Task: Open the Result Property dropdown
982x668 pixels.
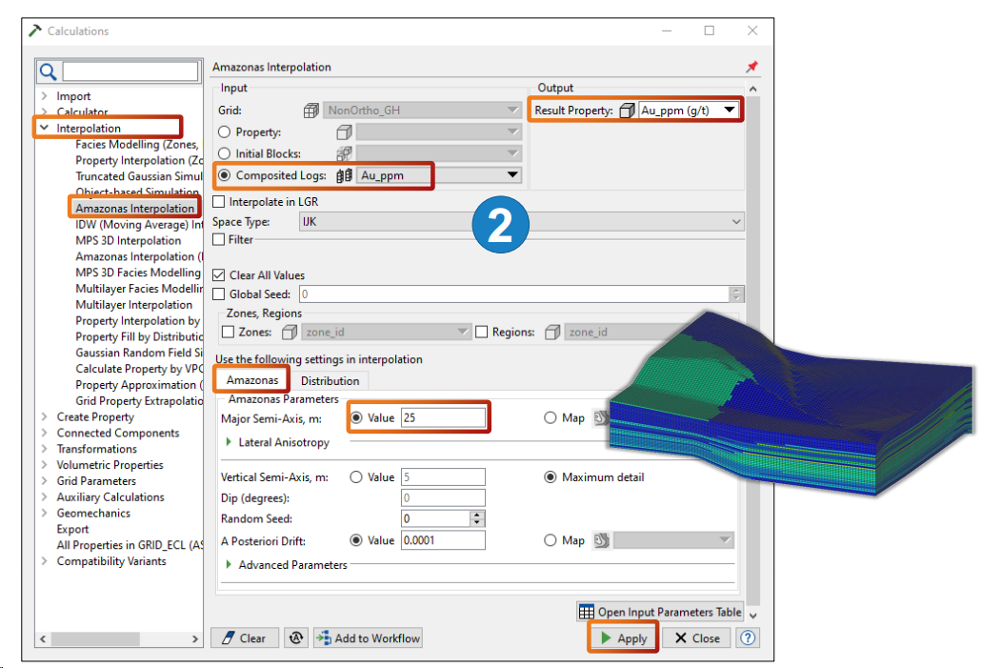Action: coord(688,110)
